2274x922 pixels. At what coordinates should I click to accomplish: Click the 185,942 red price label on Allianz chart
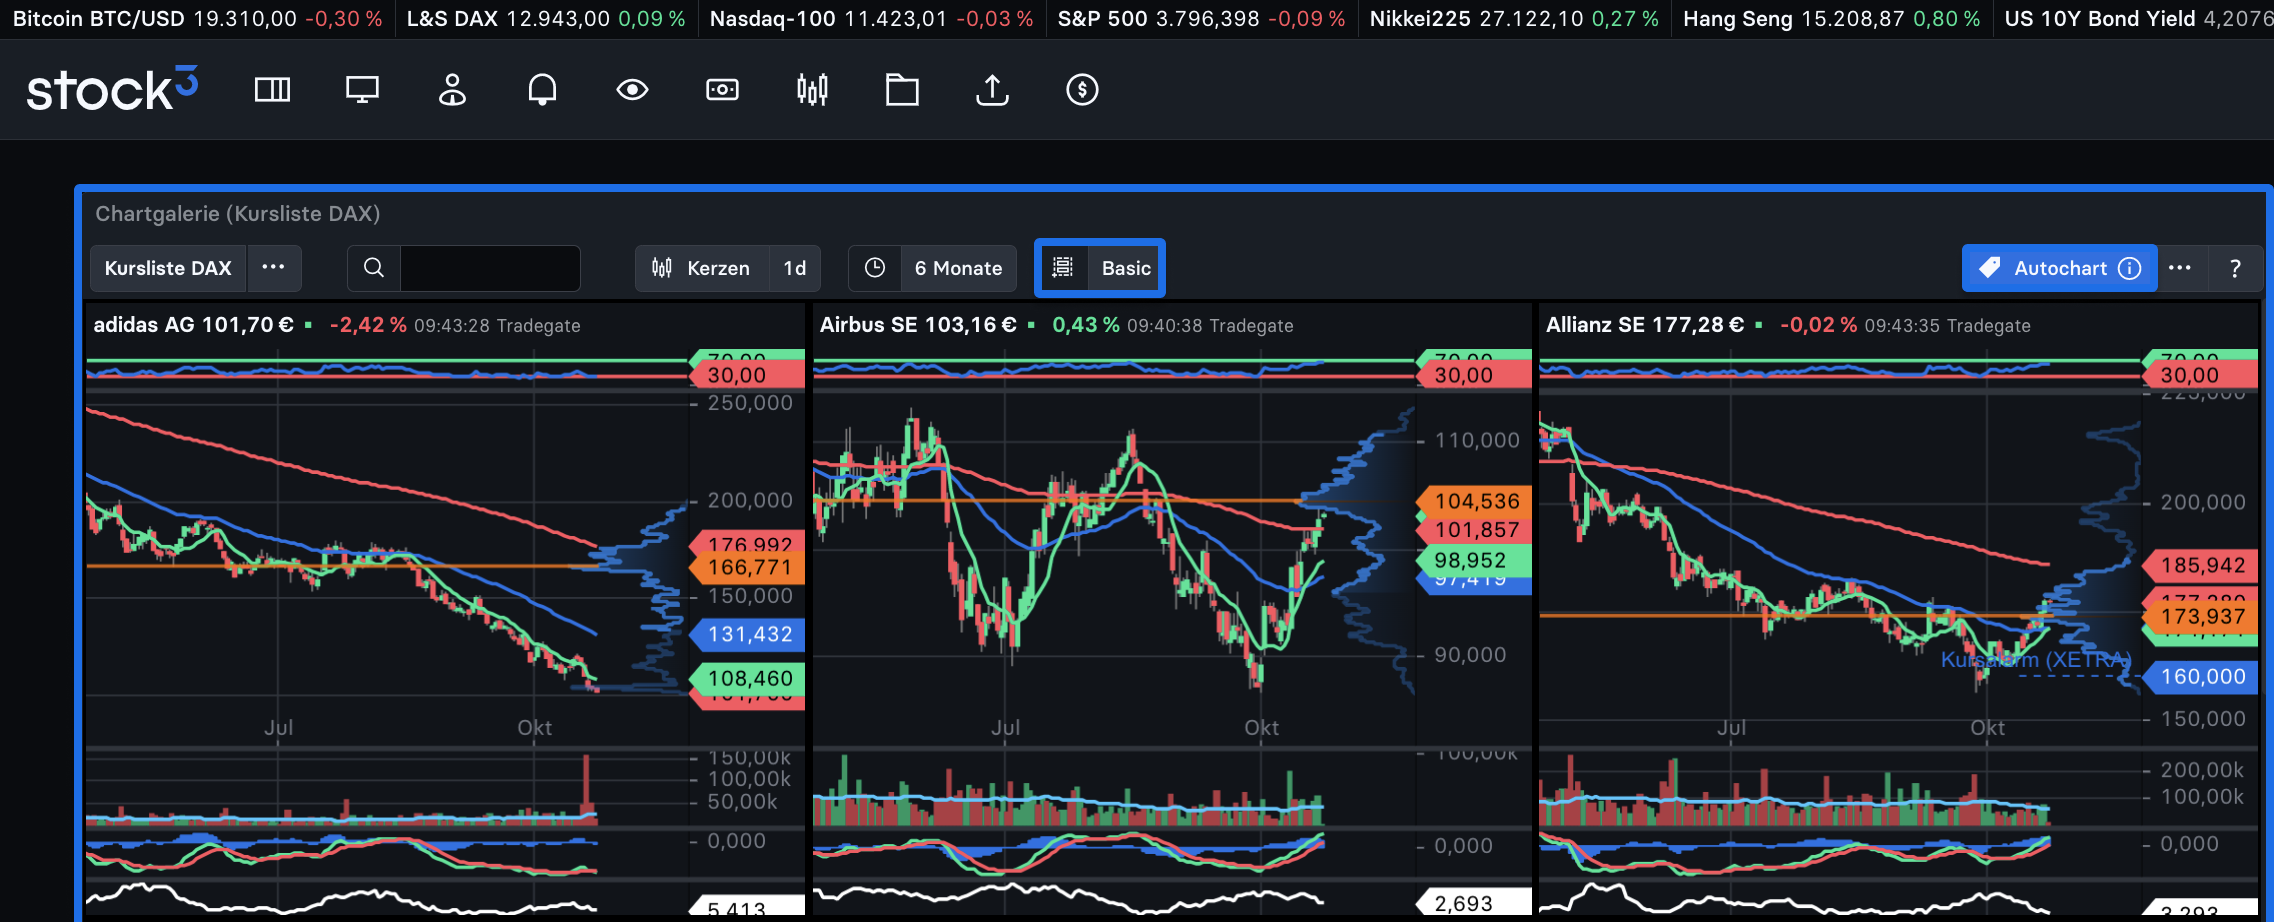pyautogui.click(x=2201, y=565)
